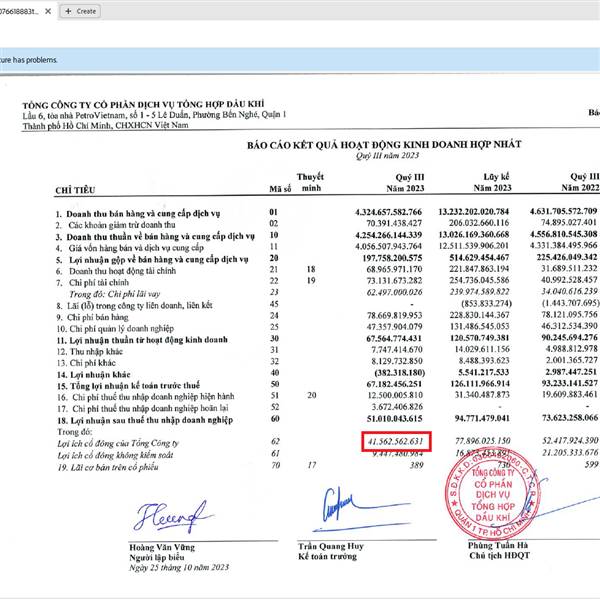Select value 12.500.005.810
The image size is (600, 600).
point(395,395)
